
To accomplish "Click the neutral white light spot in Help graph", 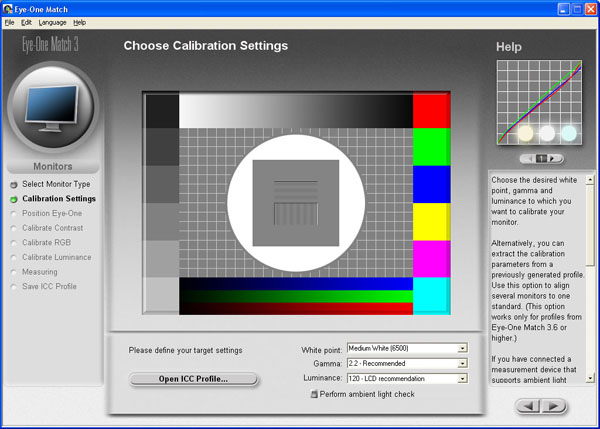I will (x=547, y=133).
